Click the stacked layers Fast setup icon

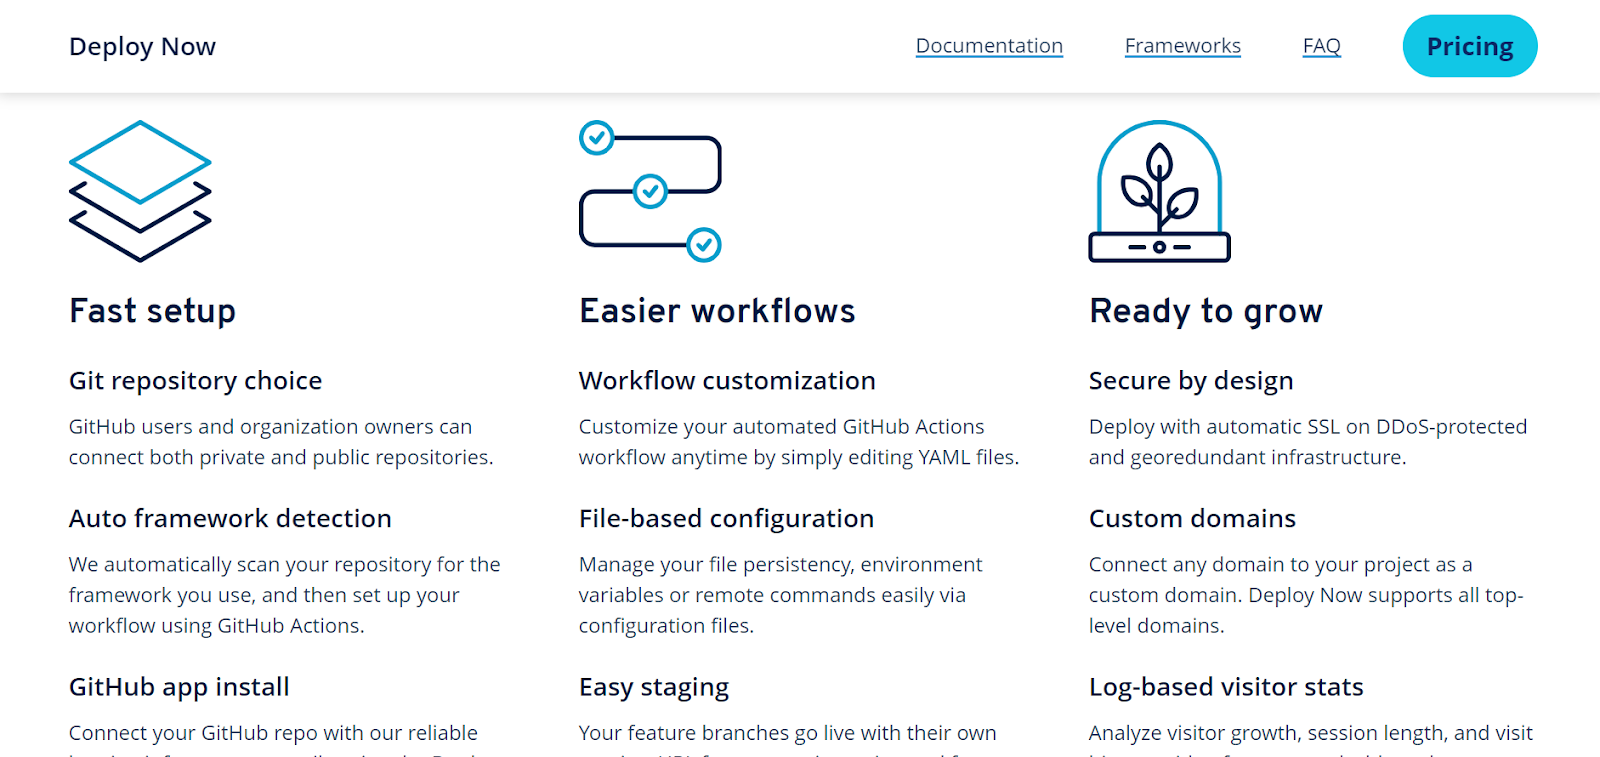(x=140, y=191)
